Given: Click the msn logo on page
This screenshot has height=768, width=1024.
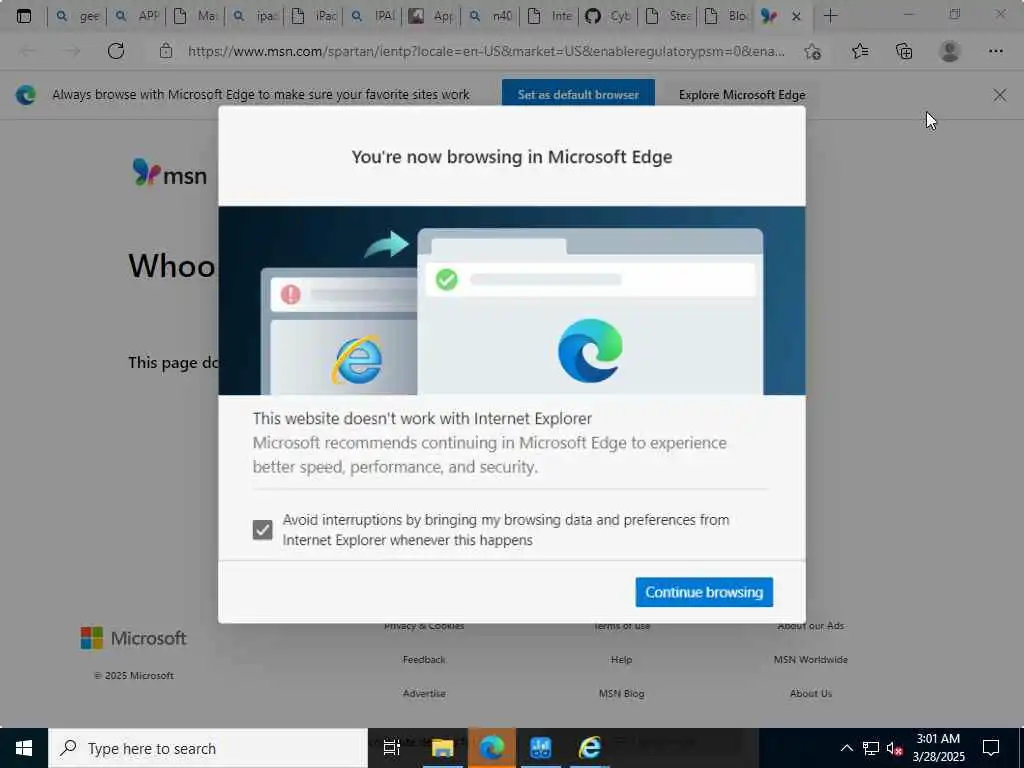Looking at the screenshot, I should (169, 173).
